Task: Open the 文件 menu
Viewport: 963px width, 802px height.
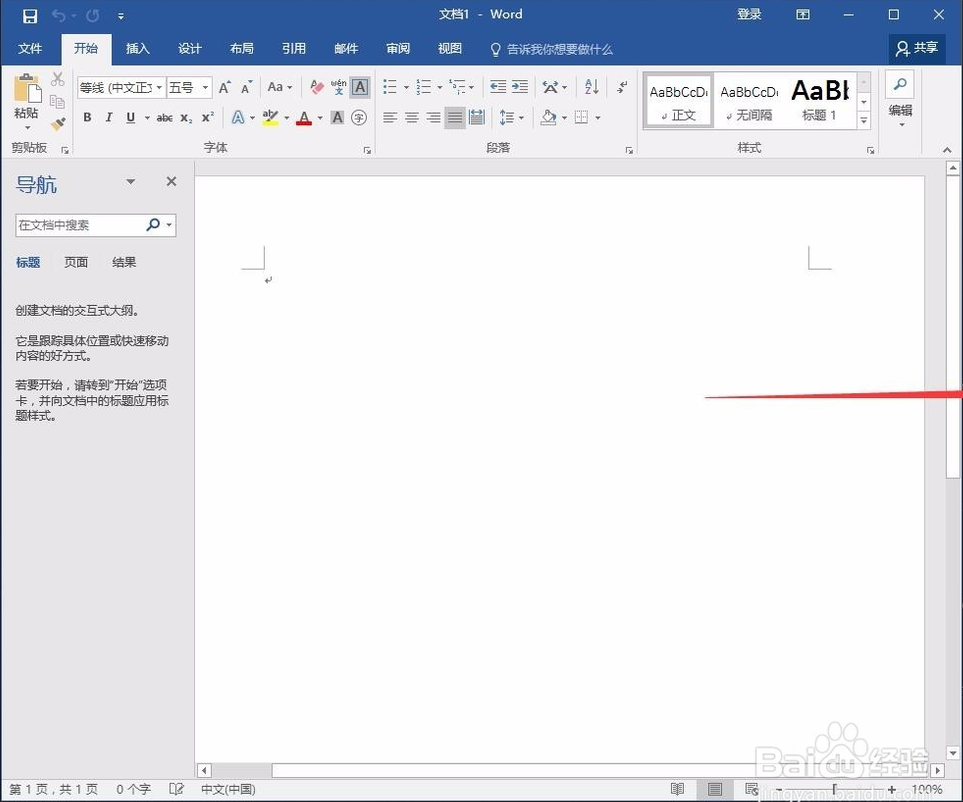Action: pyautogui.click(x=29, y=49)
